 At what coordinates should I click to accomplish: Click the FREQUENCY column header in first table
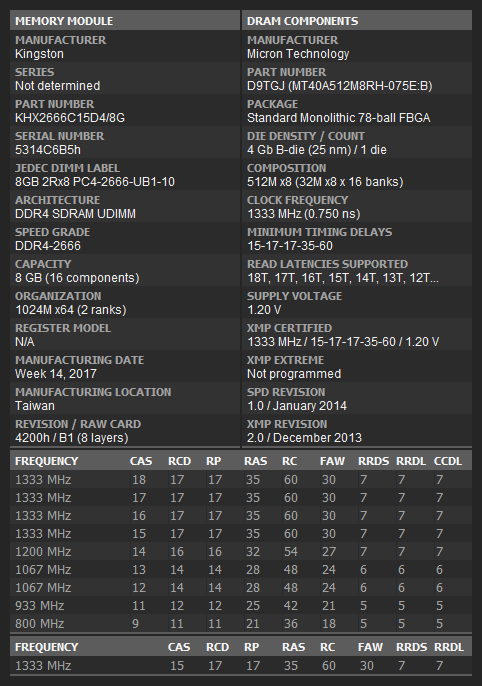click(46, 461)
